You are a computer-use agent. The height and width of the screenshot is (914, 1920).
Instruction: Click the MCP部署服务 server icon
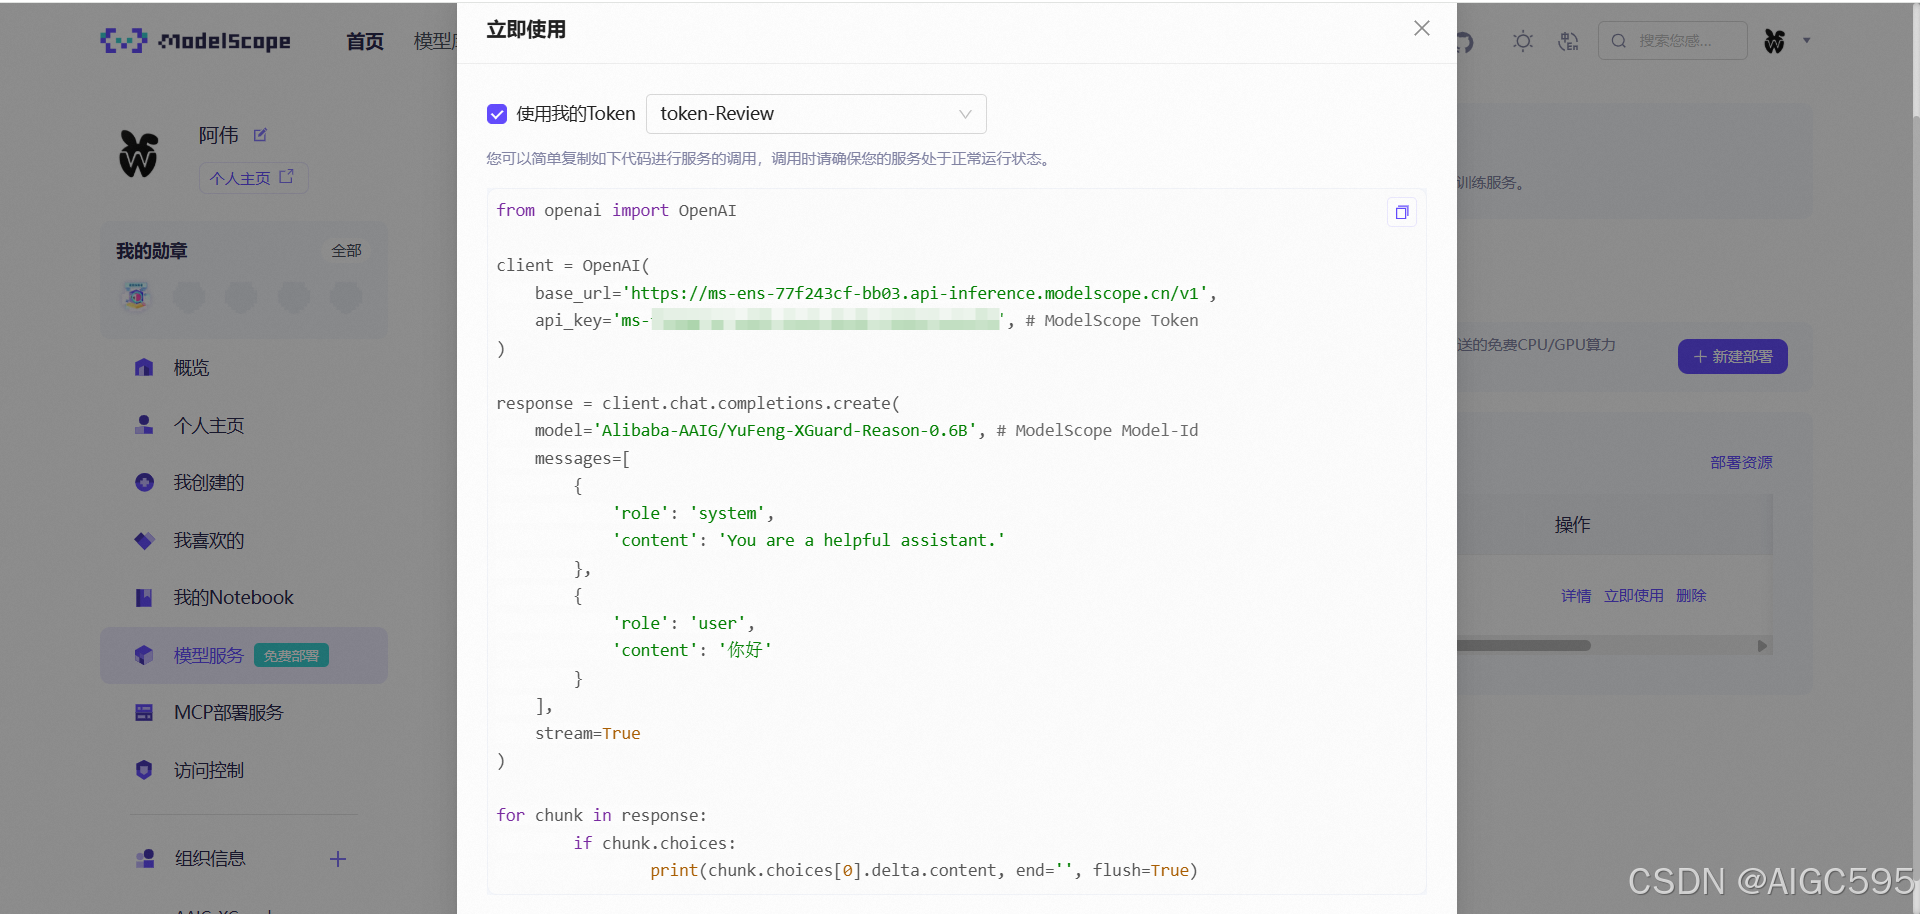click(x=144, y=713)
